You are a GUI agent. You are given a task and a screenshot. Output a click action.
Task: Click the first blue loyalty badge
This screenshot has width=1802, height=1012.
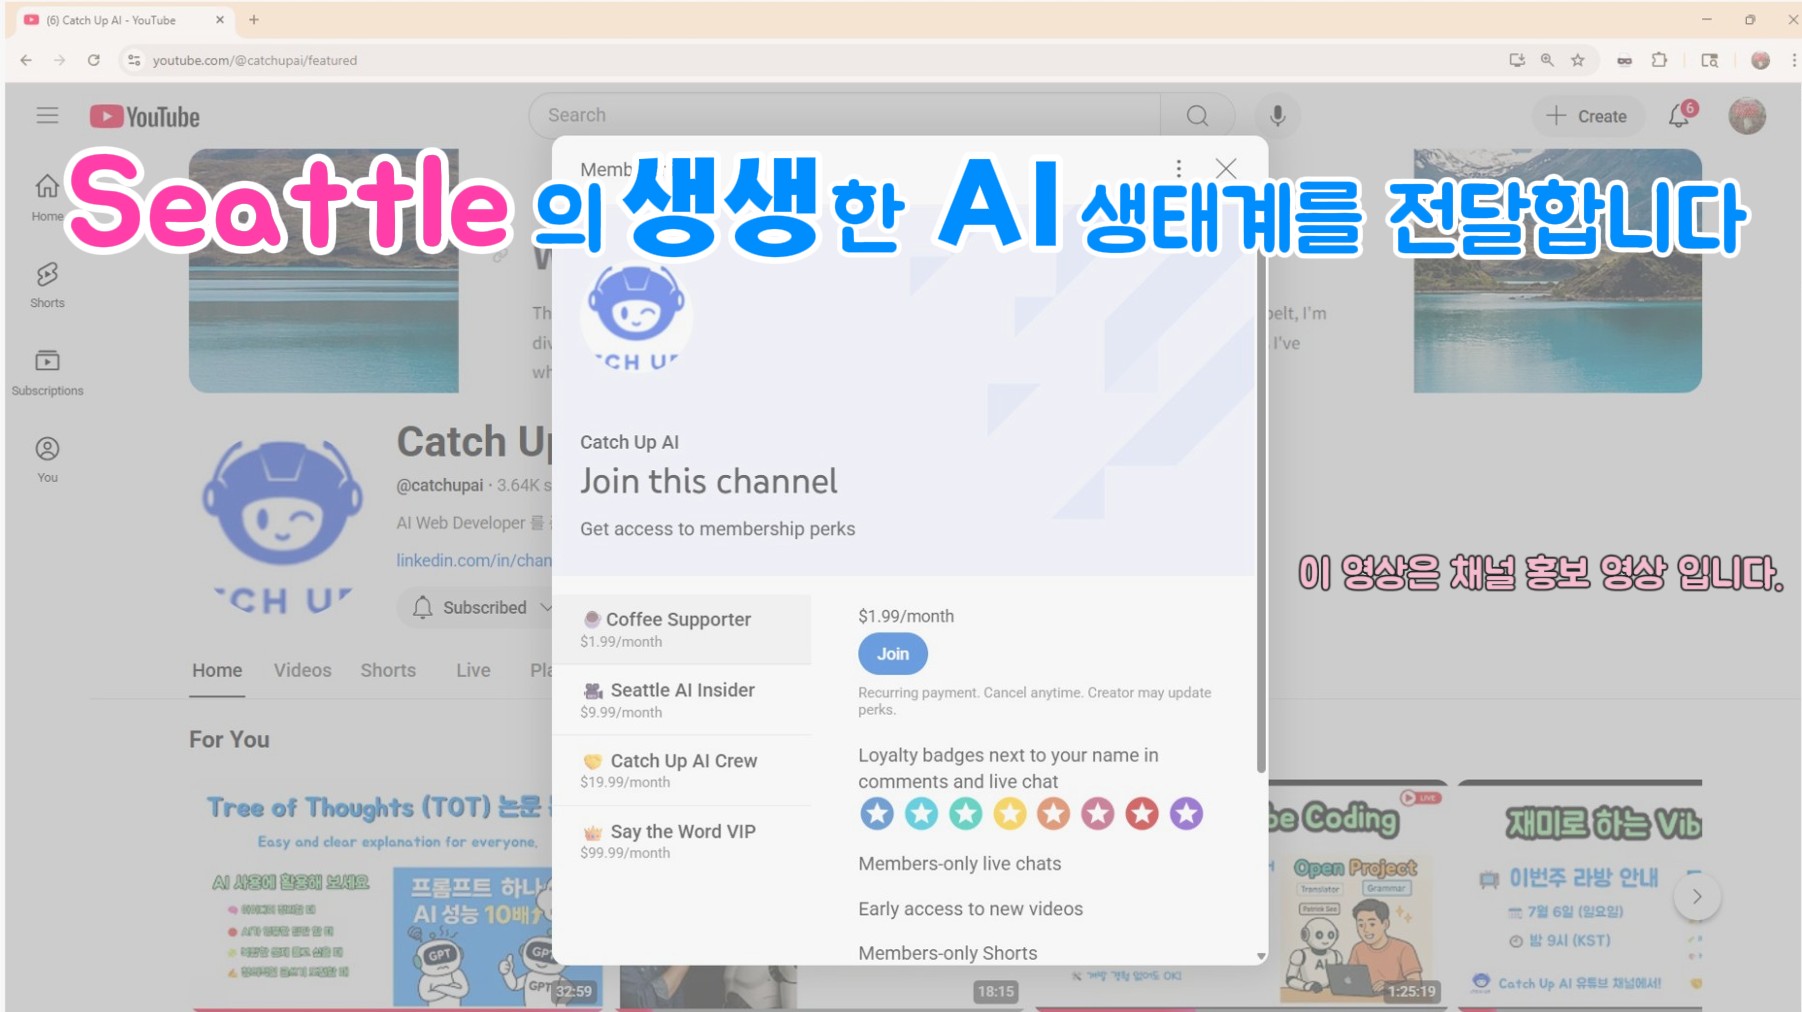(877, 814)
